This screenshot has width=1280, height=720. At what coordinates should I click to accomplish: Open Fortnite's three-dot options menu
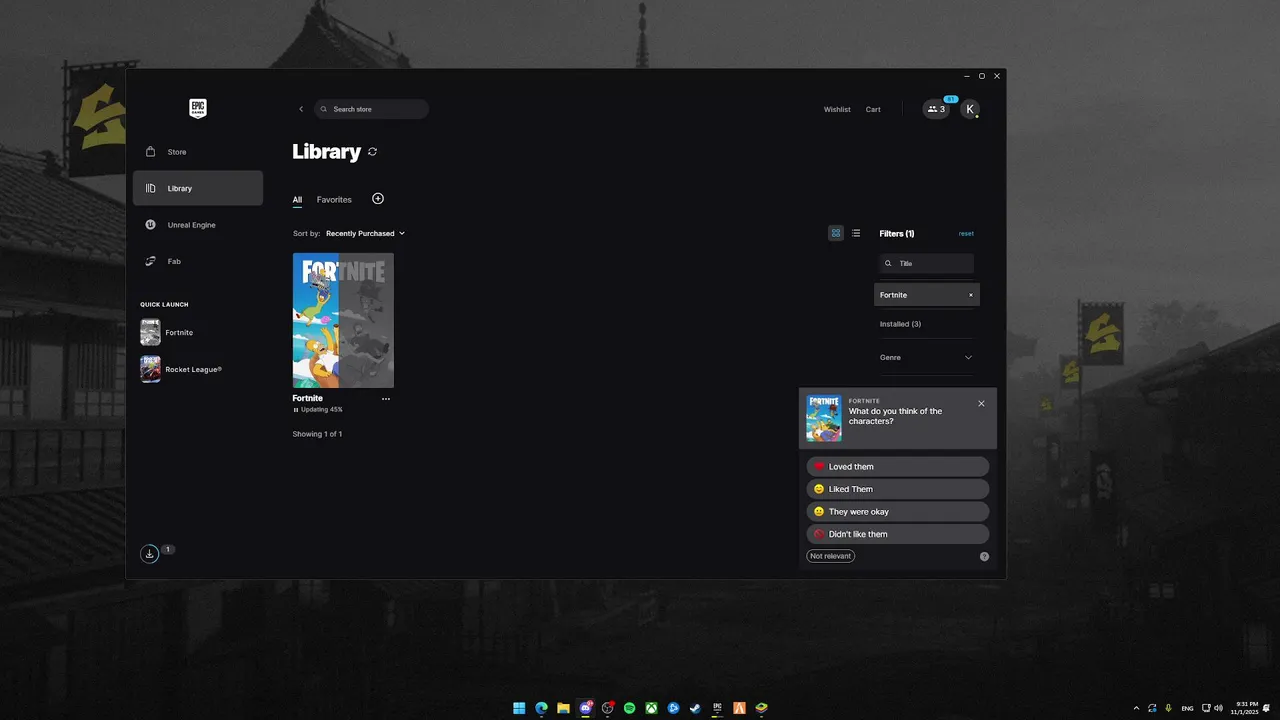tap(386, 399)
